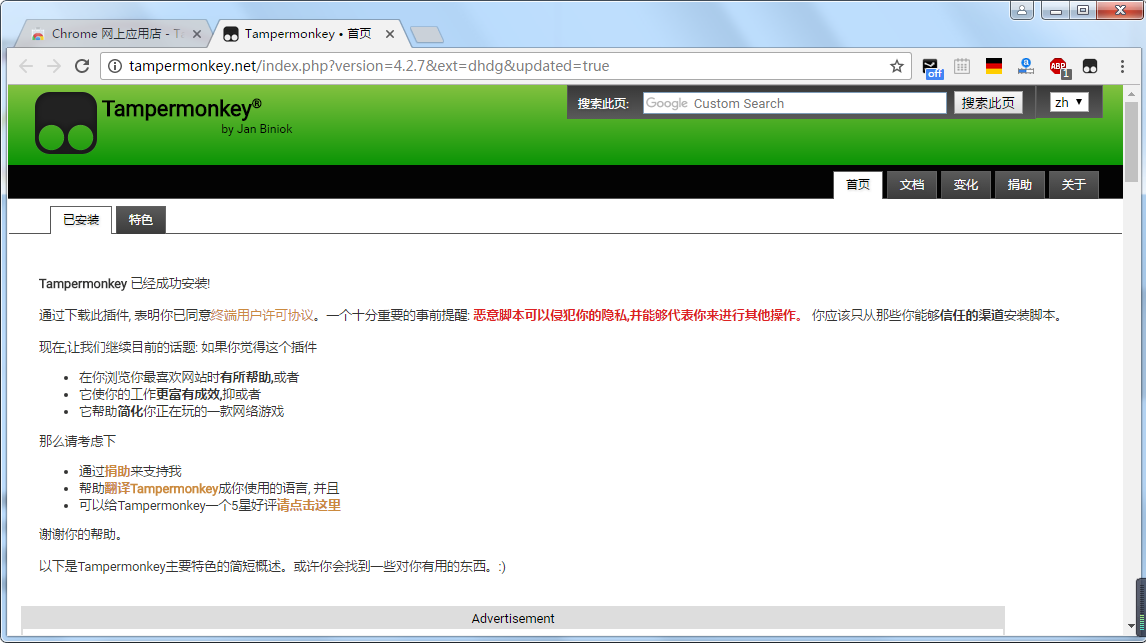Open the 首页 navigation tab

[x=858, y=185]
